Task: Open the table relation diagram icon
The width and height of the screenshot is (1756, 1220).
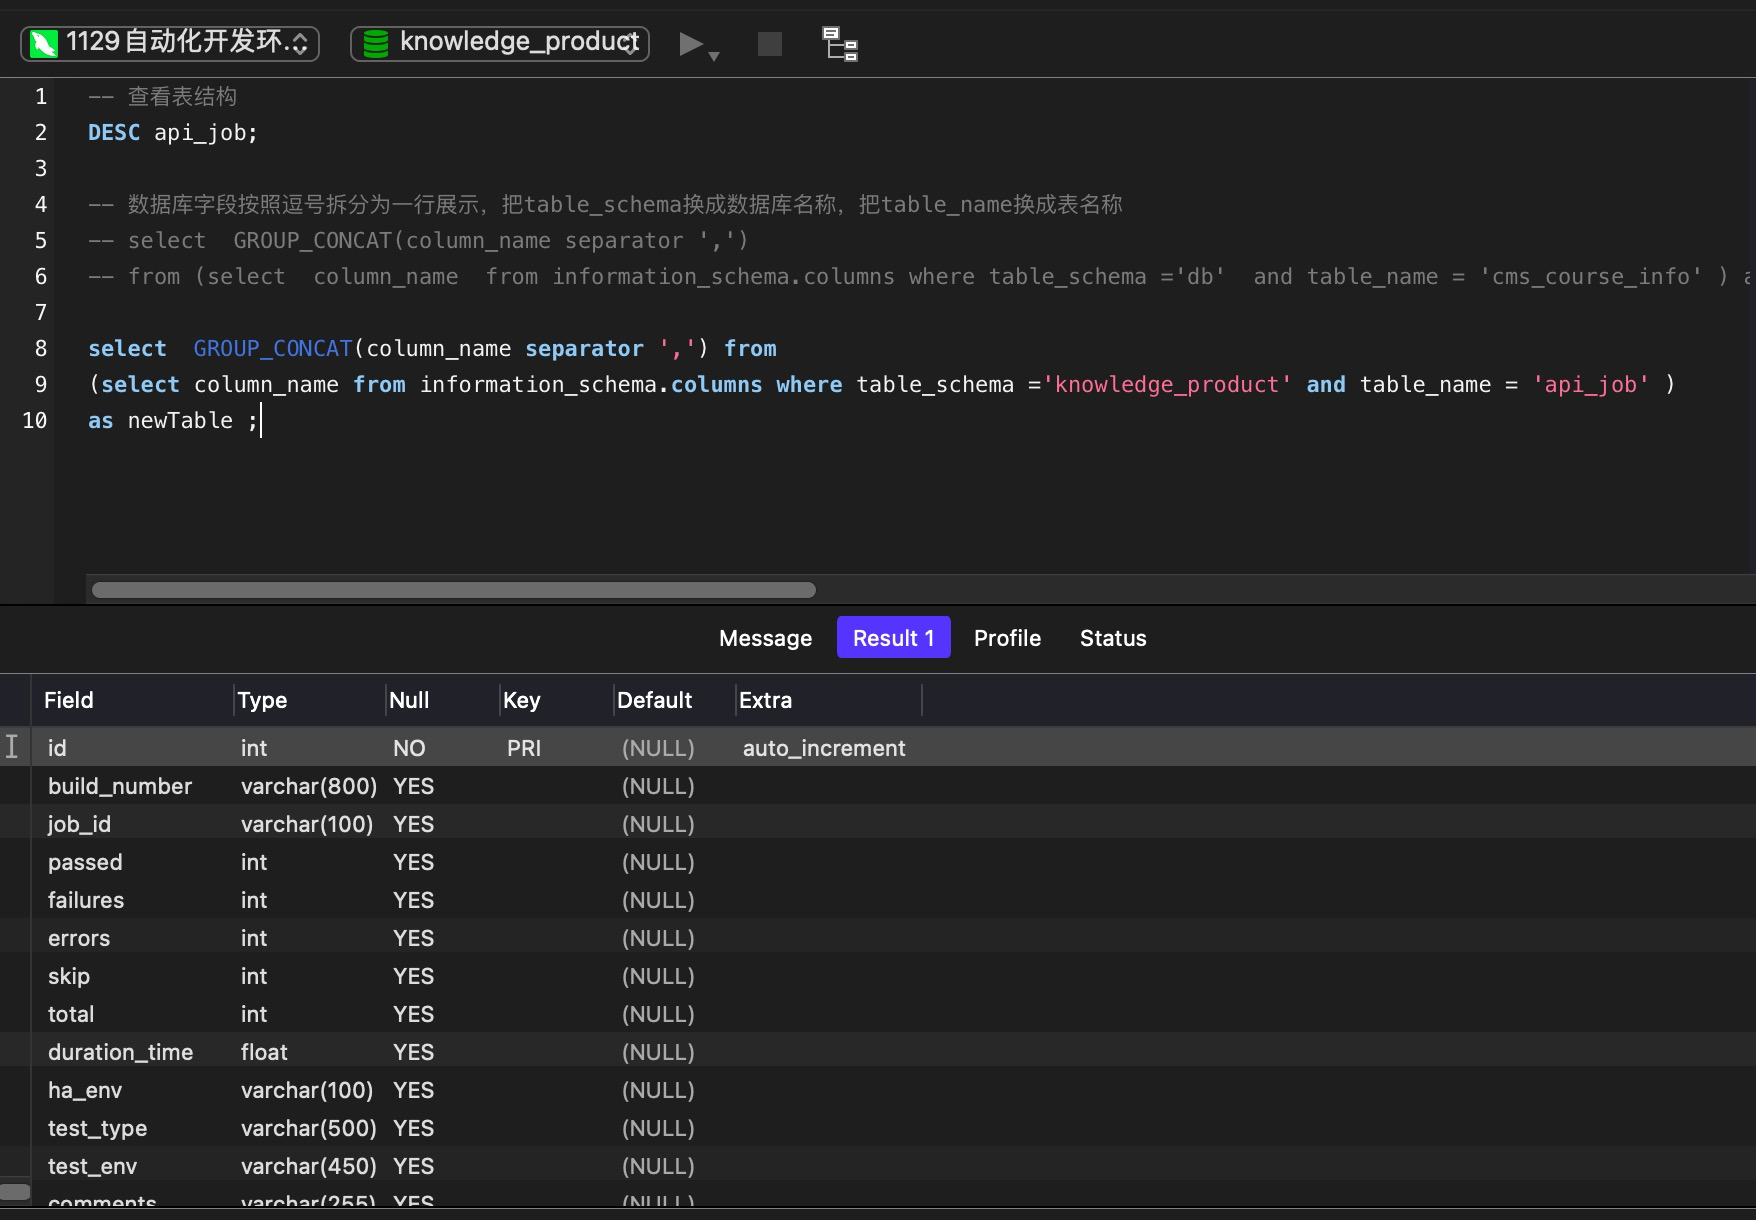Action: (839, 43)
